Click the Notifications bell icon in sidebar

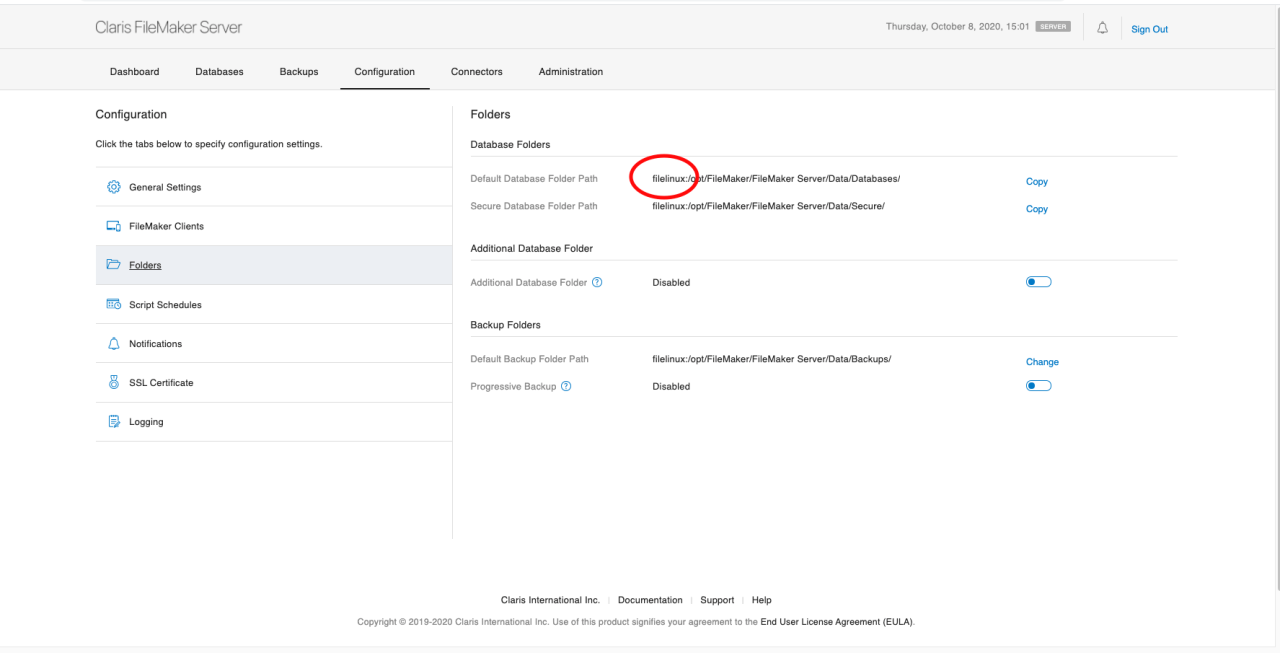tap(113, 343)
